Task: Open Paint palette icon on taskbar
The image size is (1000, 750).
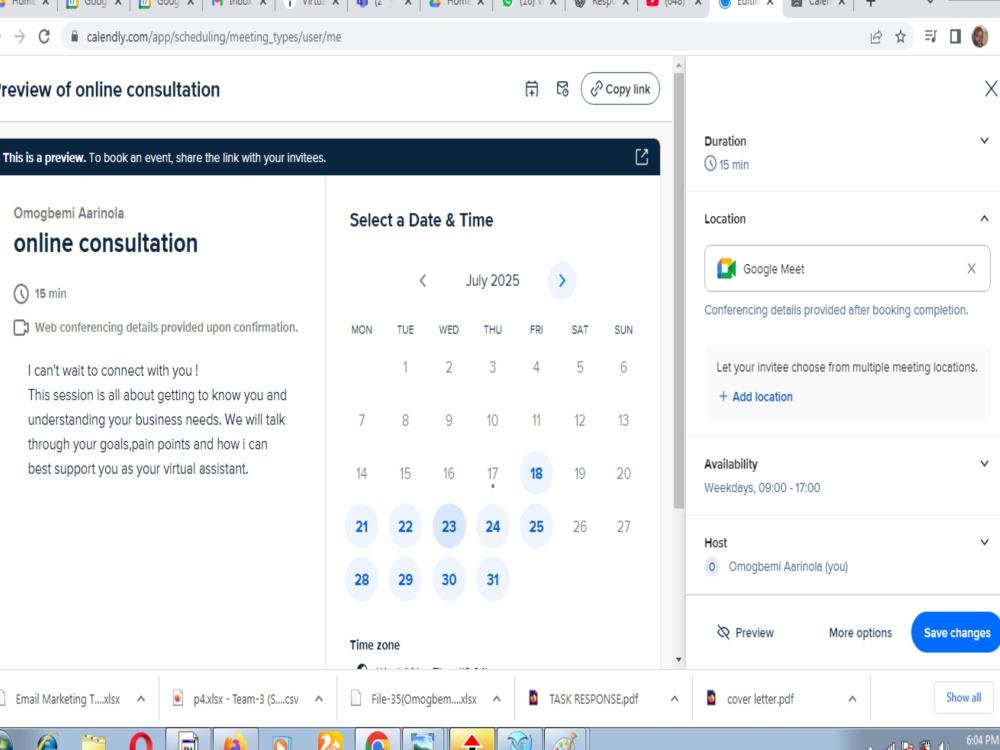Action: (564, 742)
